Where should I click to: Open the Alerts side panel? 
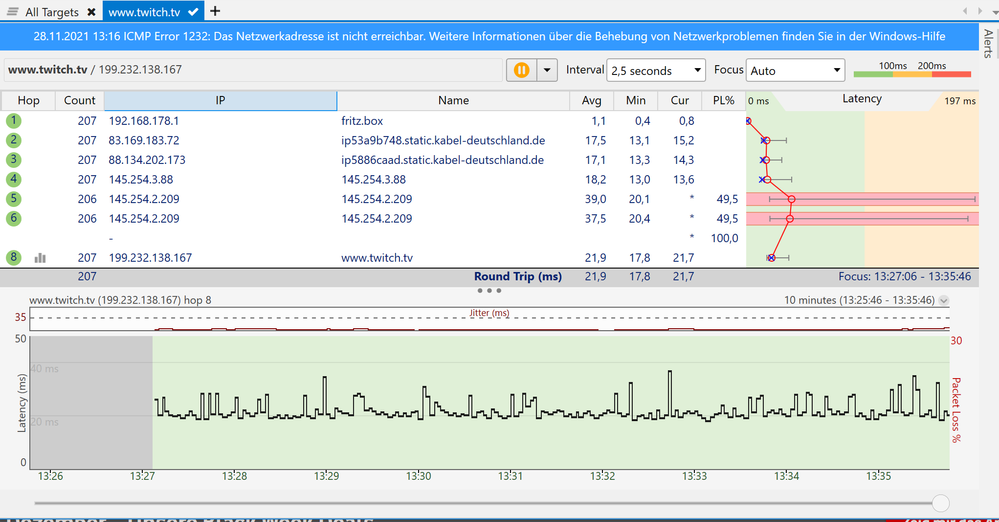(988, 43)
